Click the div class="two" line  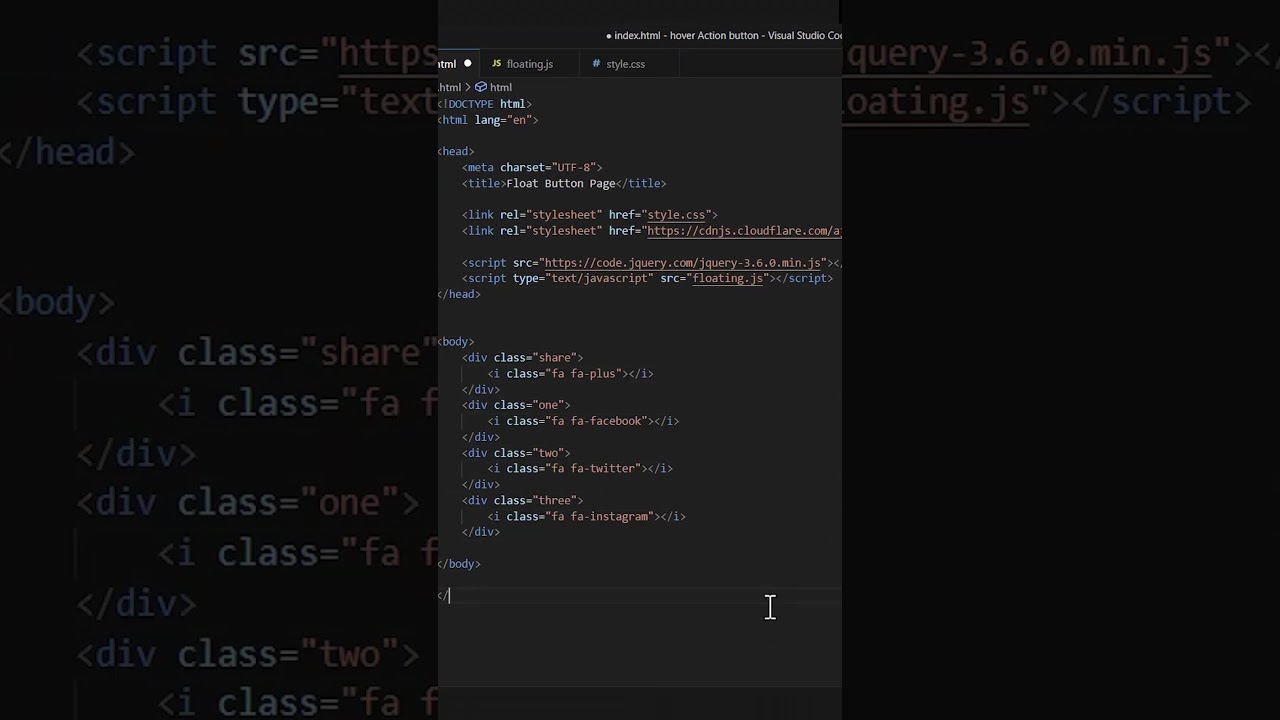coord(516,453)
